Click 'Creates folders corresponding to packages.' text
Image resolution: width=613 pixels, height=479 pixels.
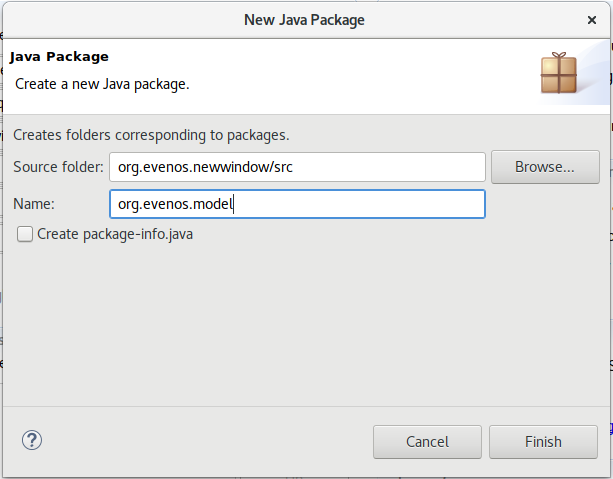click(x=152, y=134)
